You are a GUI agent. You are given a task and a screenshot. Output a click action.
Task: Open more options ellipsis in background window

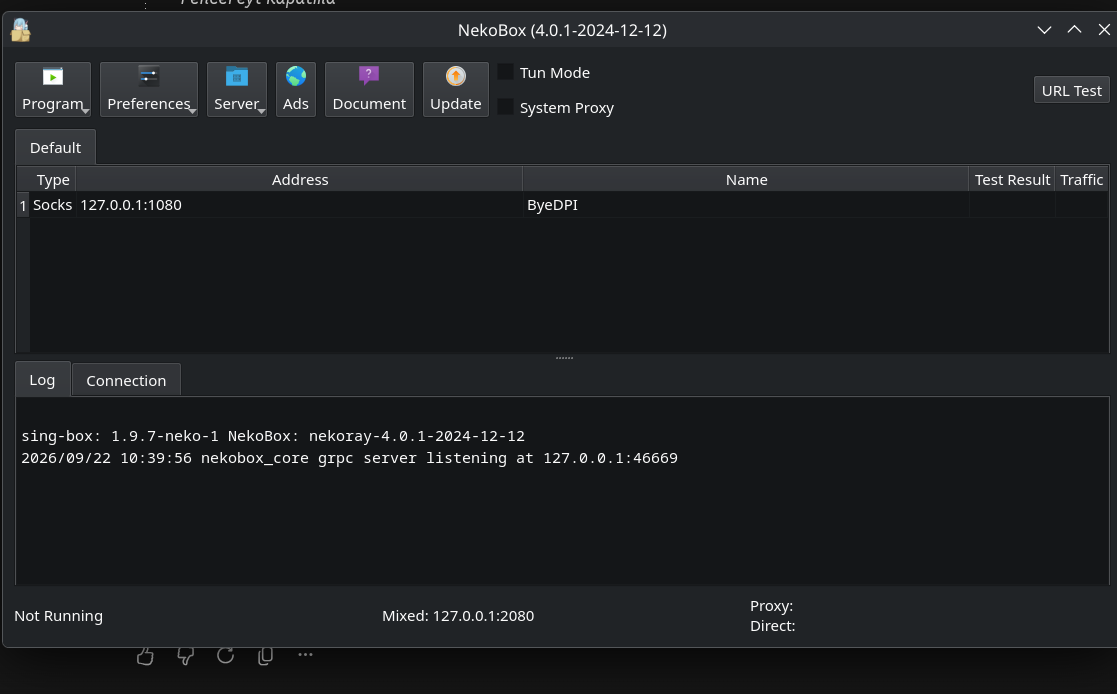(306, 654)
